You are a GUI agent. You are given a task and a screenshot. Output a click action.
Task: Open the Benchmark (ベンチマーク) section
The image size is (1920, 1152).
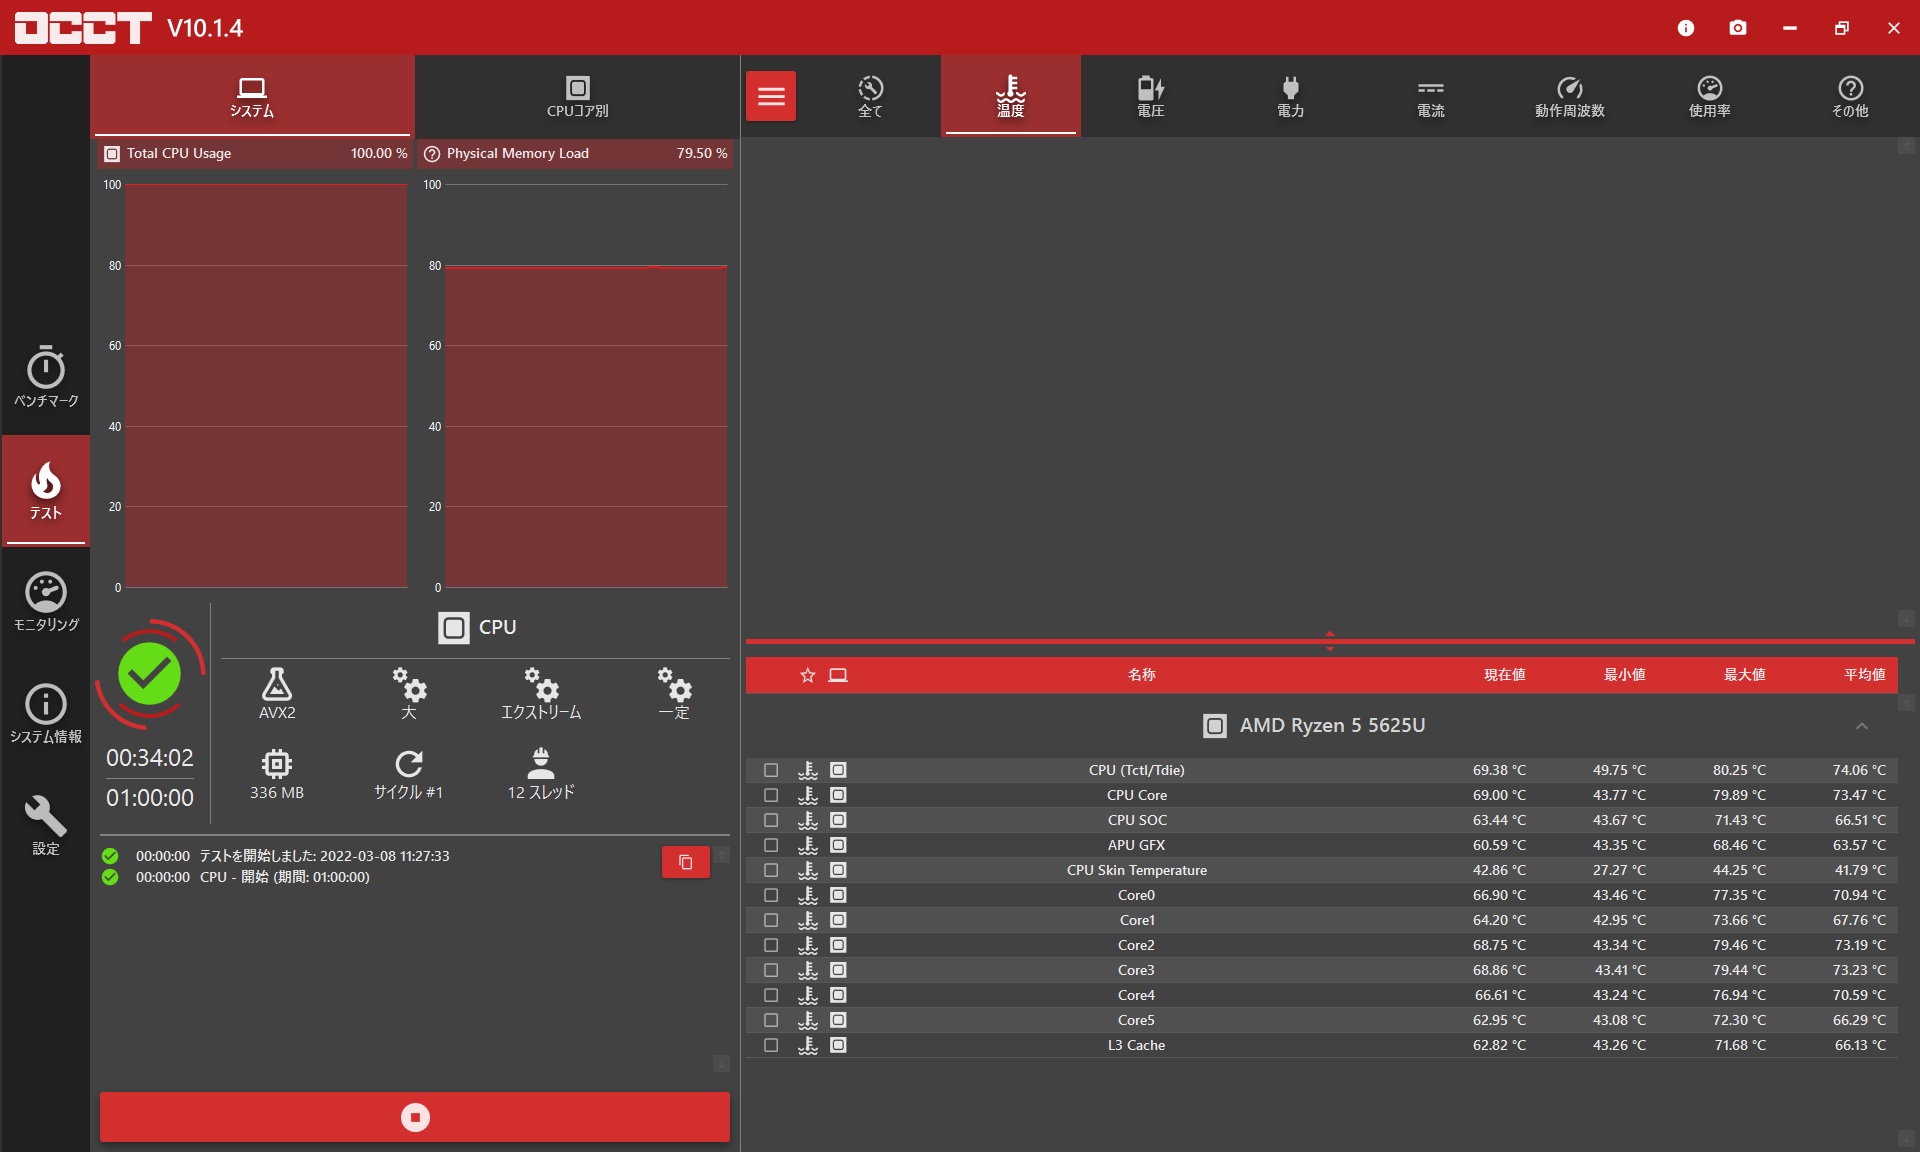(x=46, y=377)
